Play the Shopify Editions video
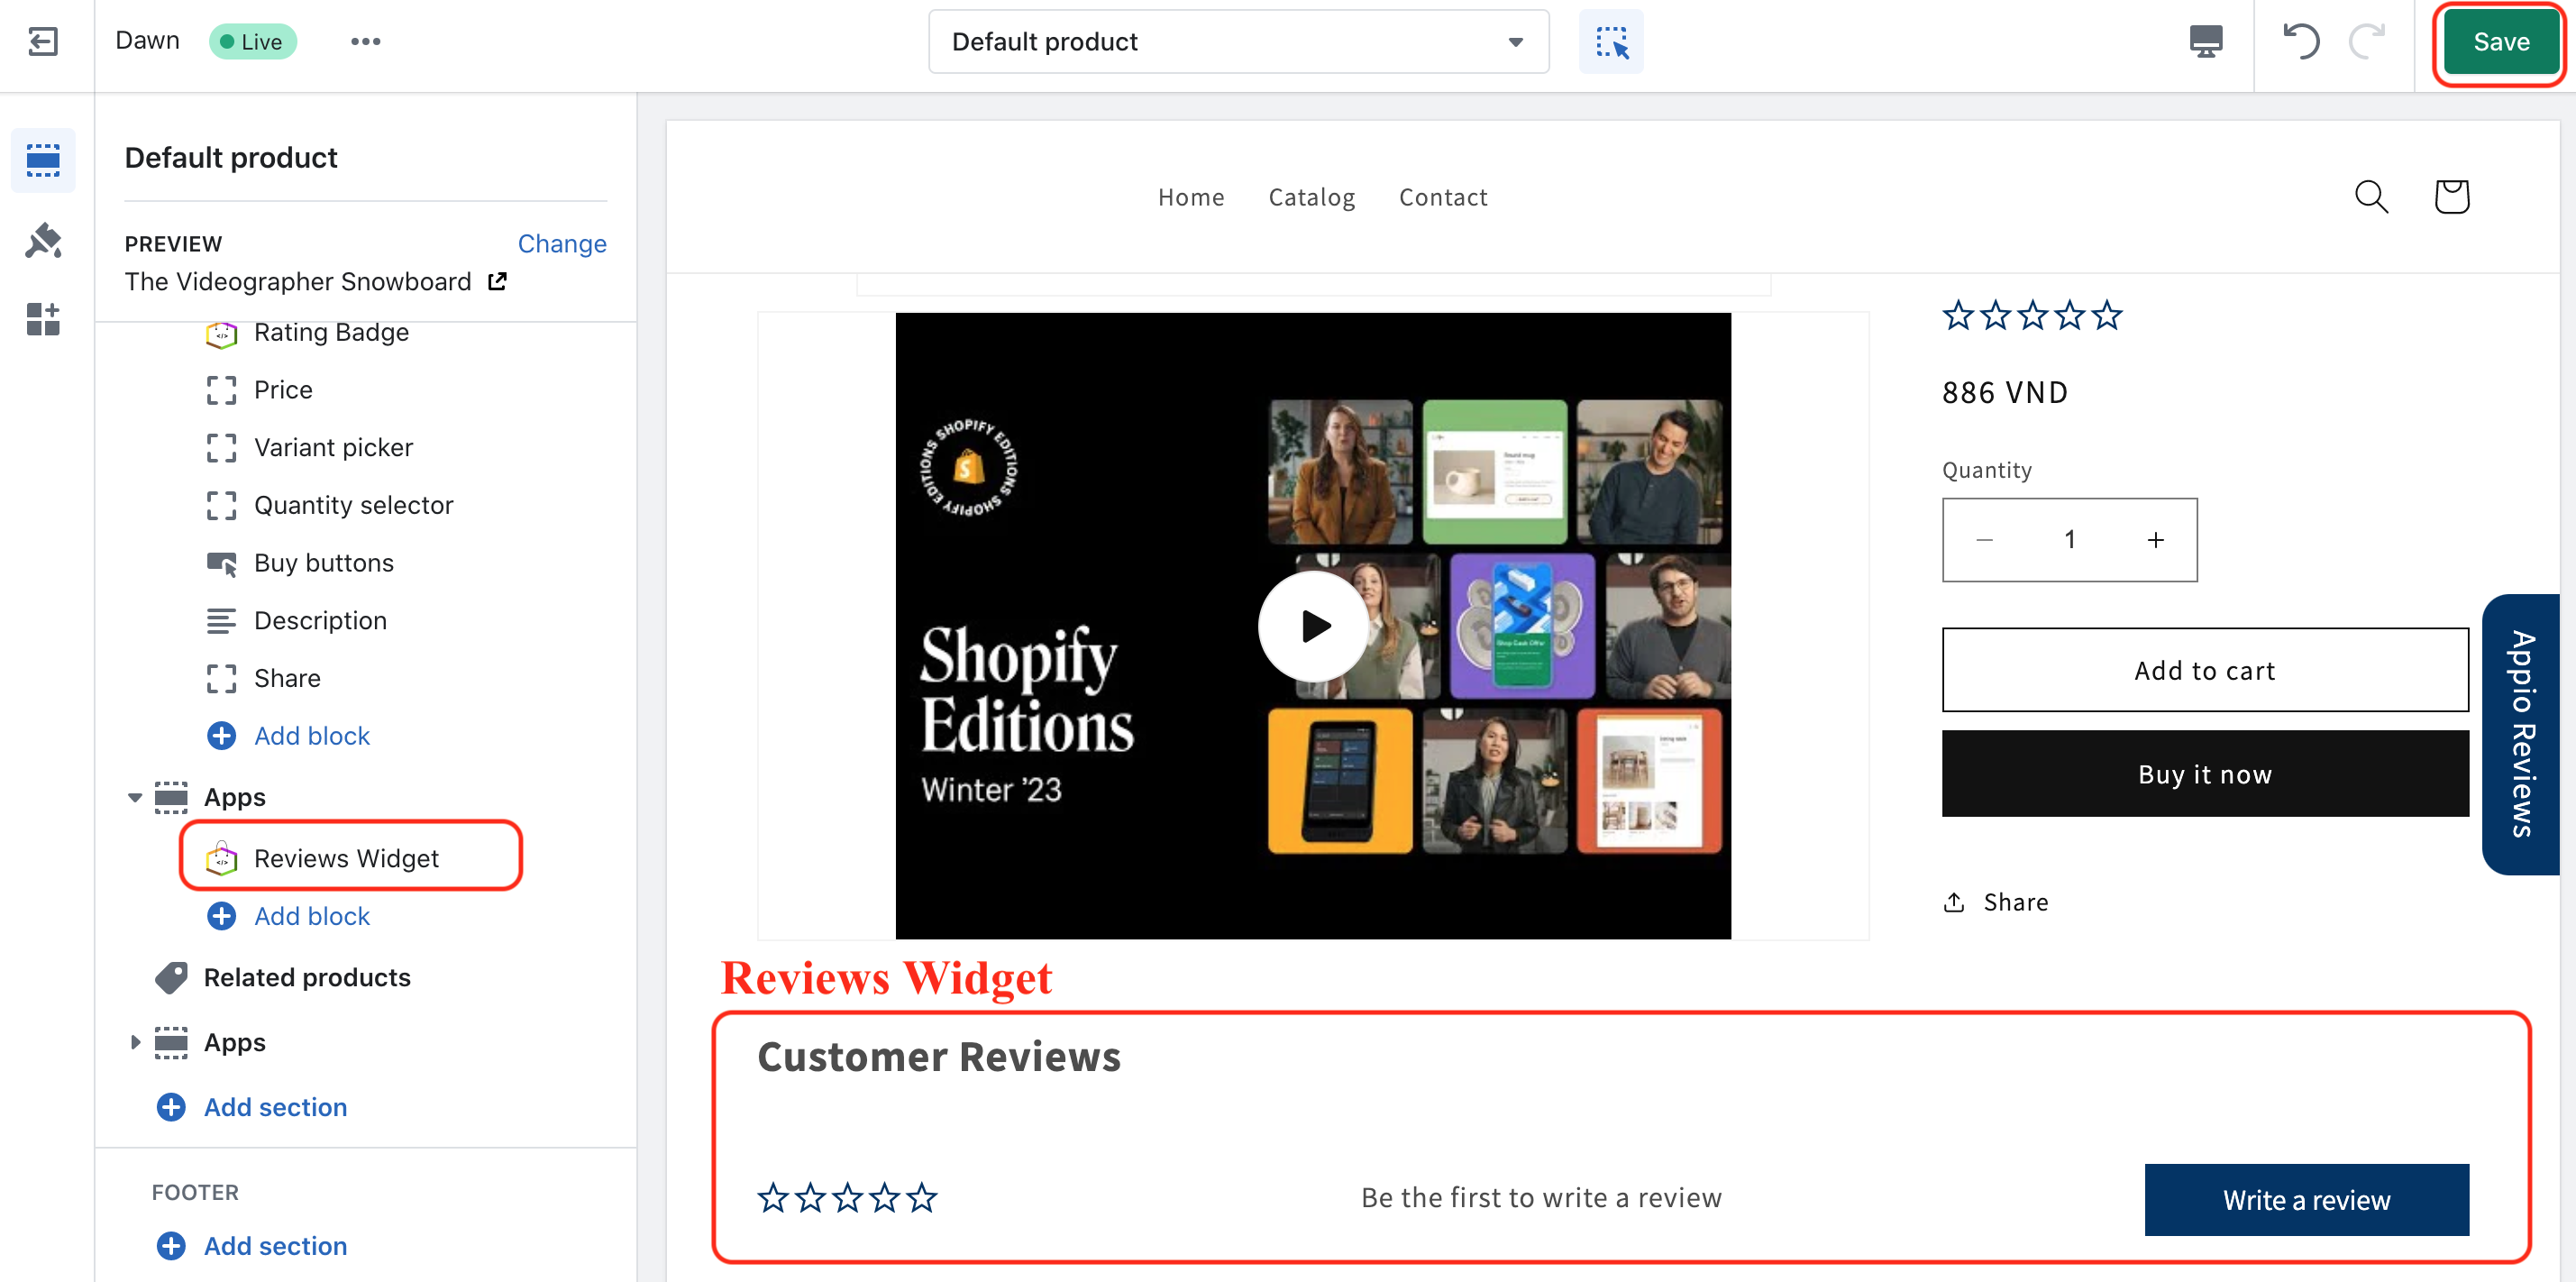The height and width of the screenshot is (1282, 2576). click(1313, 626)
